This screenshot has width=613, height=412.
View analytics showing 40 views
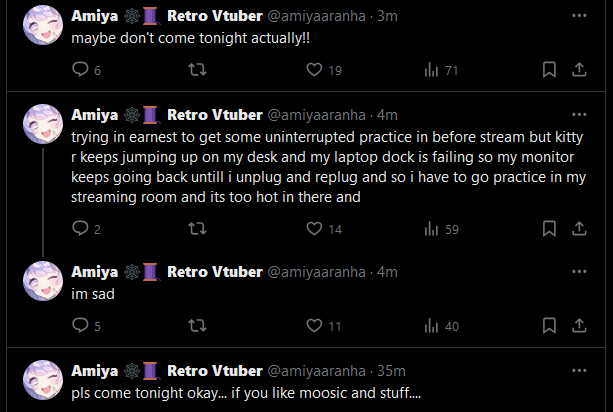pyautogui.click(x=440, y=326)
